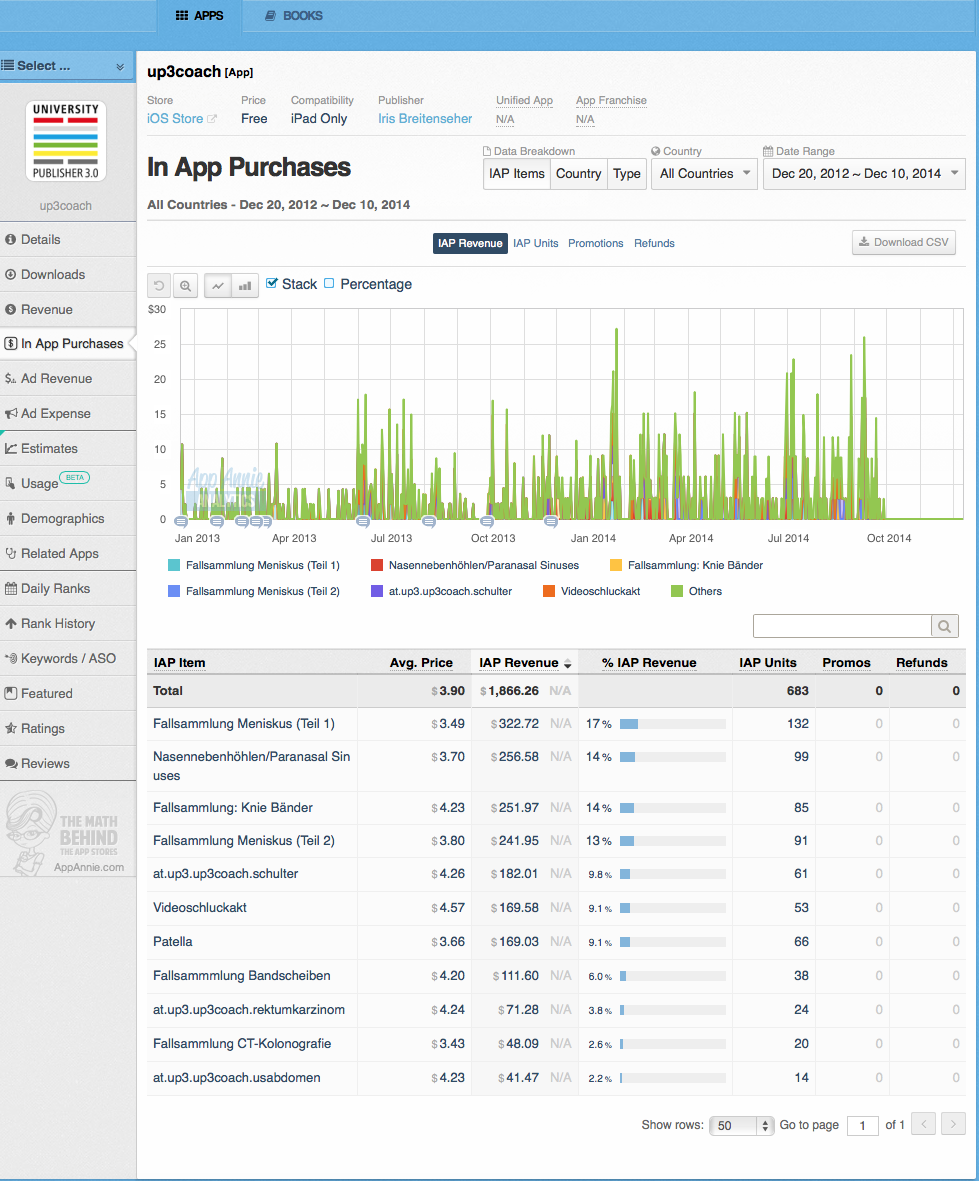Focus the table search input field
This screenshot has width=979, height=1181.
[x=842, y=626]
